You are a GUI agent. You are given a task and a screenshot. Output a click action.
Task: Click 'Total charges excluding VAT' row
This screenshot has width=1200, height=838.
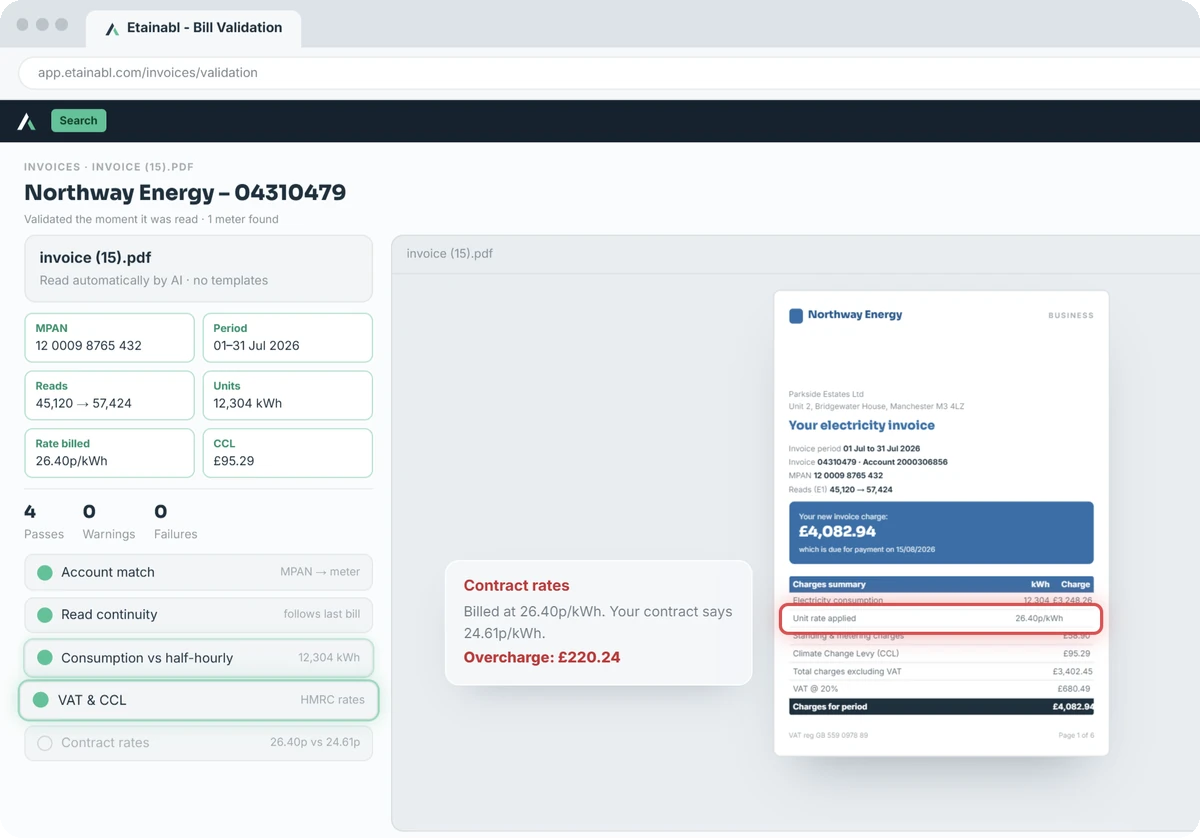click(941, 671)
